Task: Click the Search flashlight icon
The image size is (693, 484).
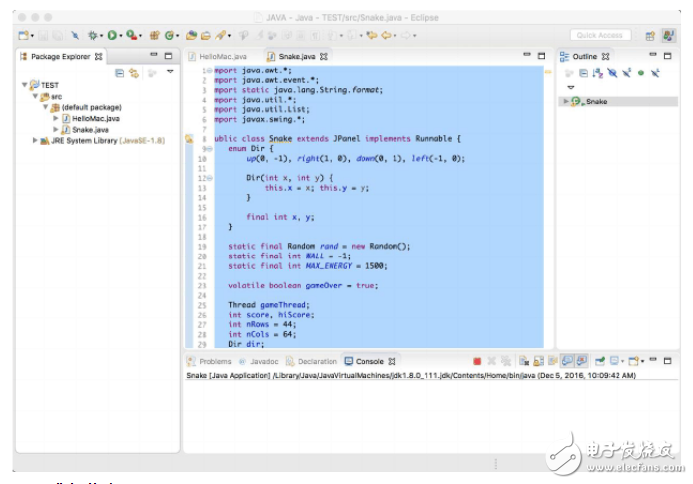Action: (220, 35)
